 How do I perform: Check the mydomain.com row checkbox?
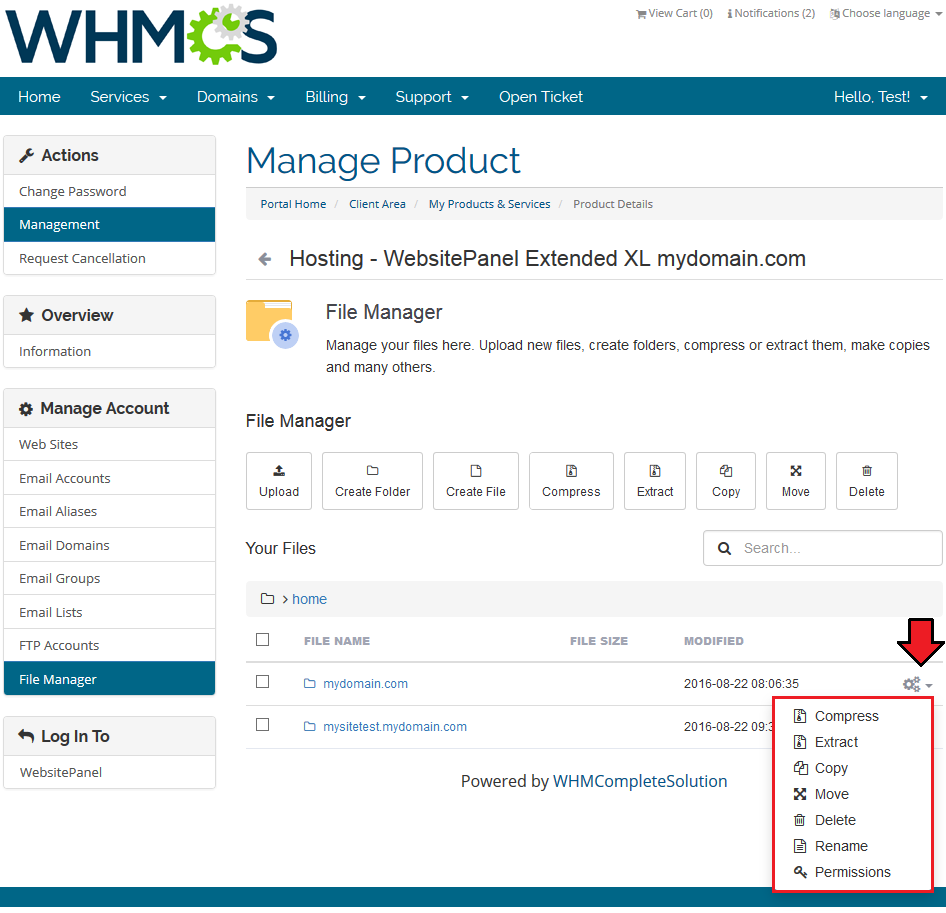[x=262, y=682]
